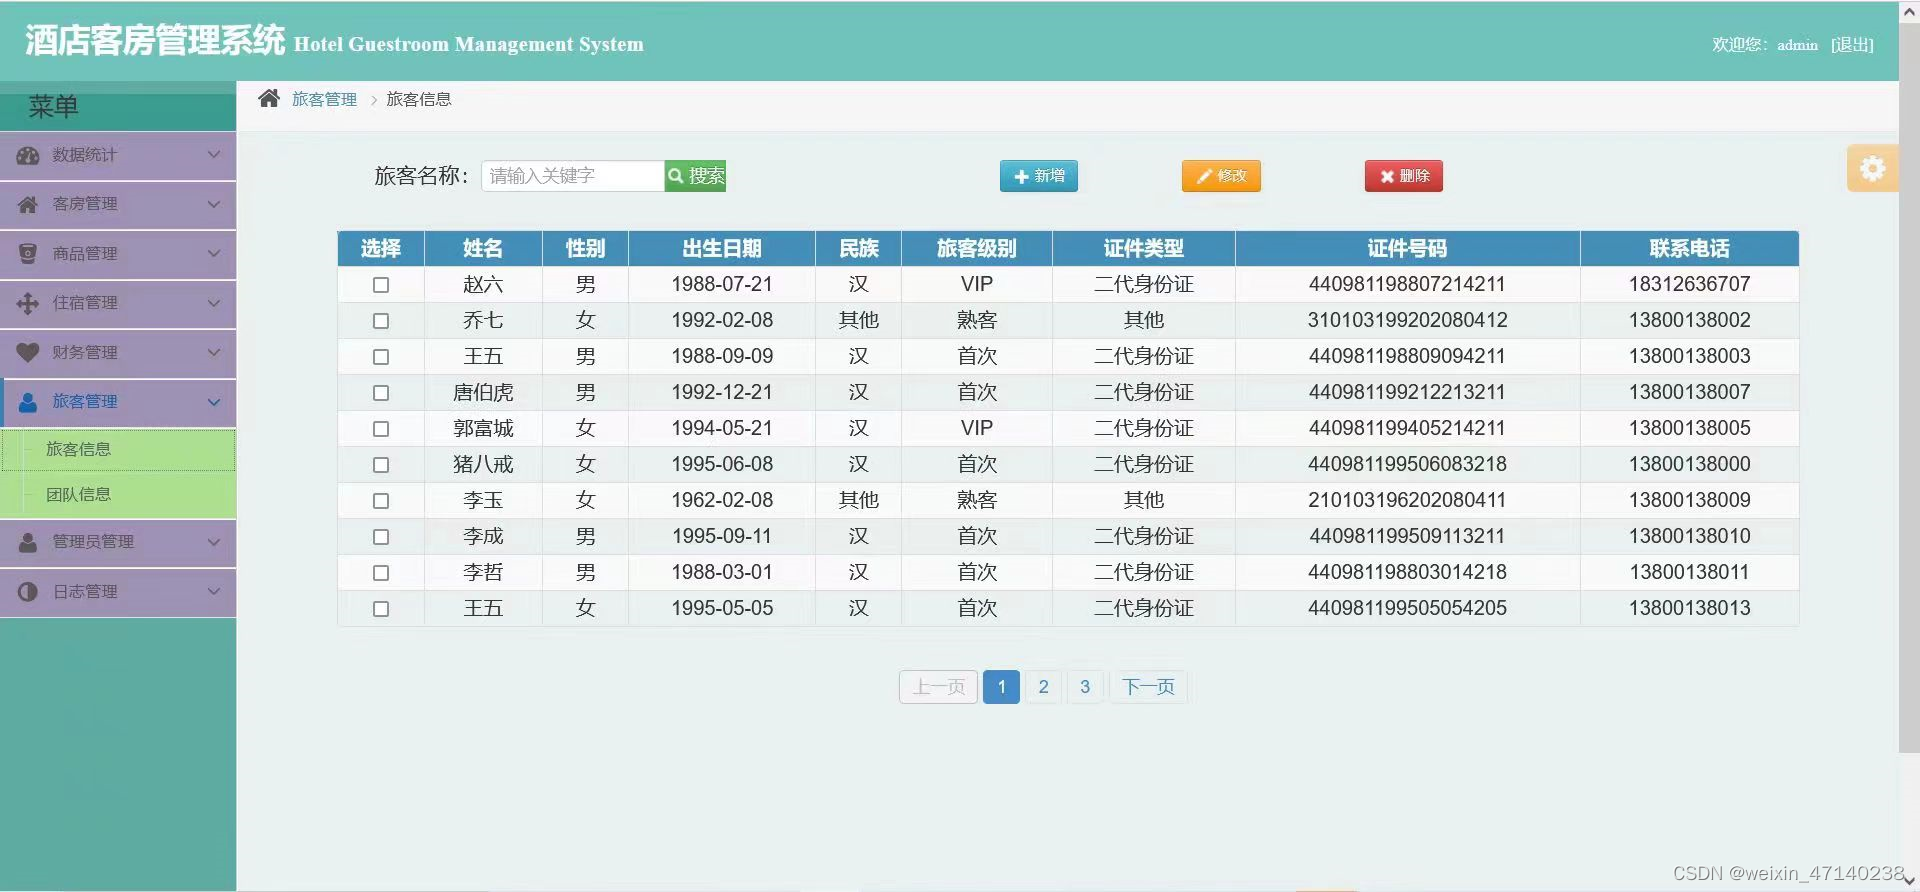The height and width of the screenshot is (892, 1920).
Task: Tick the checkbox for 赵六
Action: click(381, 285)
